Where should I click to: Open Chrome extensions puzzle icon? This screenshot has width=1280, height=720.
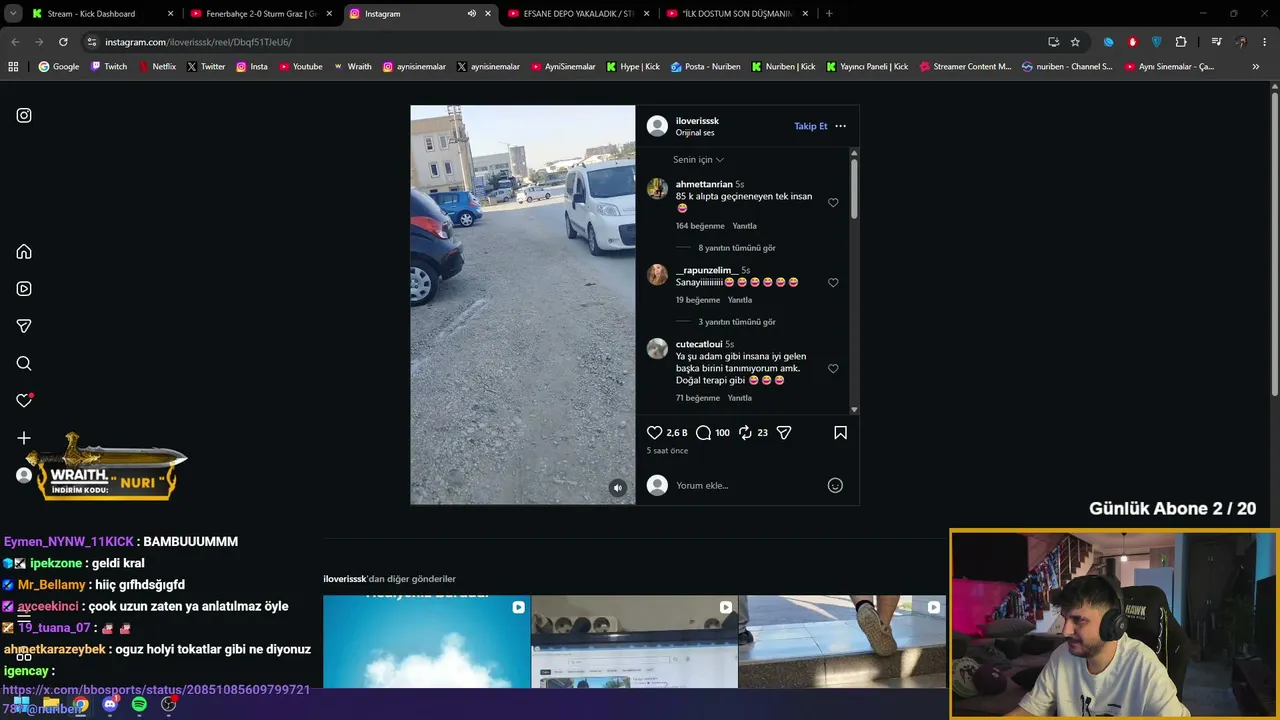[x=1181, y=42]
